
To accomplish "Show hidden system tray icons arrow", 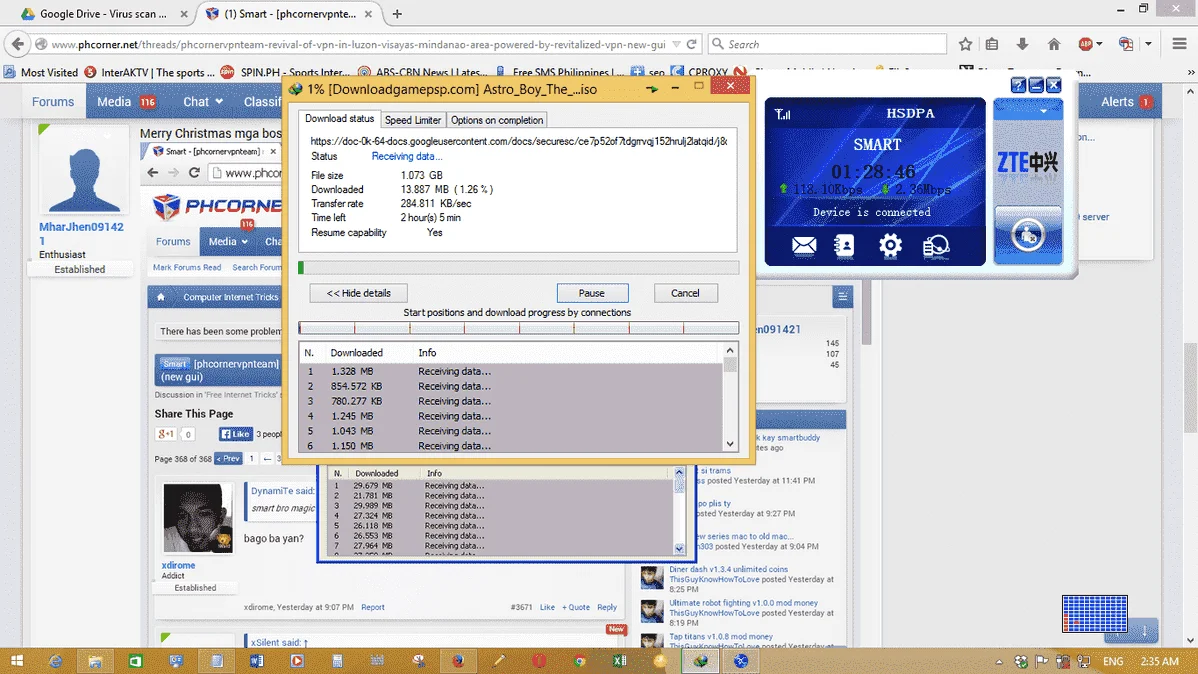I will pyautogui.click(x=999, y=662).
